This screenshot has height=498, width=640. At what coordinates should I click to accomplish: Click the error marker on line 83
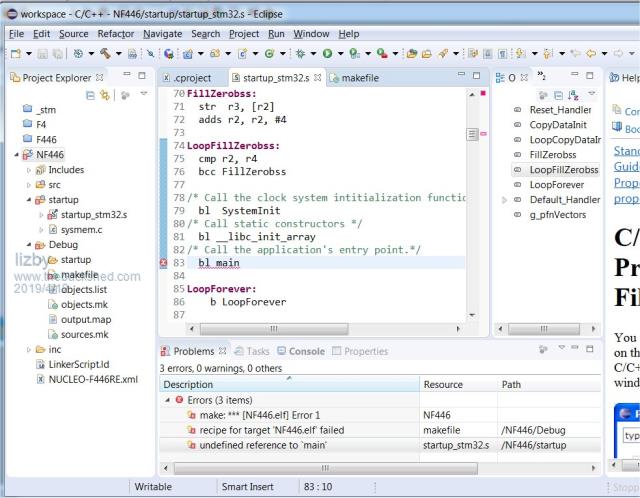point(164,263)
